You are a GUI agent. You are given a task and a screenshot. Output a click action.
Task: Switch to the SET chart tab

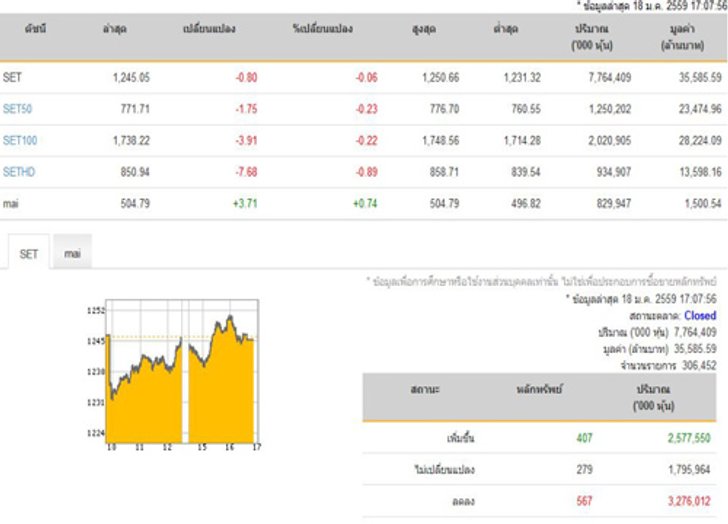pos(28,253)
